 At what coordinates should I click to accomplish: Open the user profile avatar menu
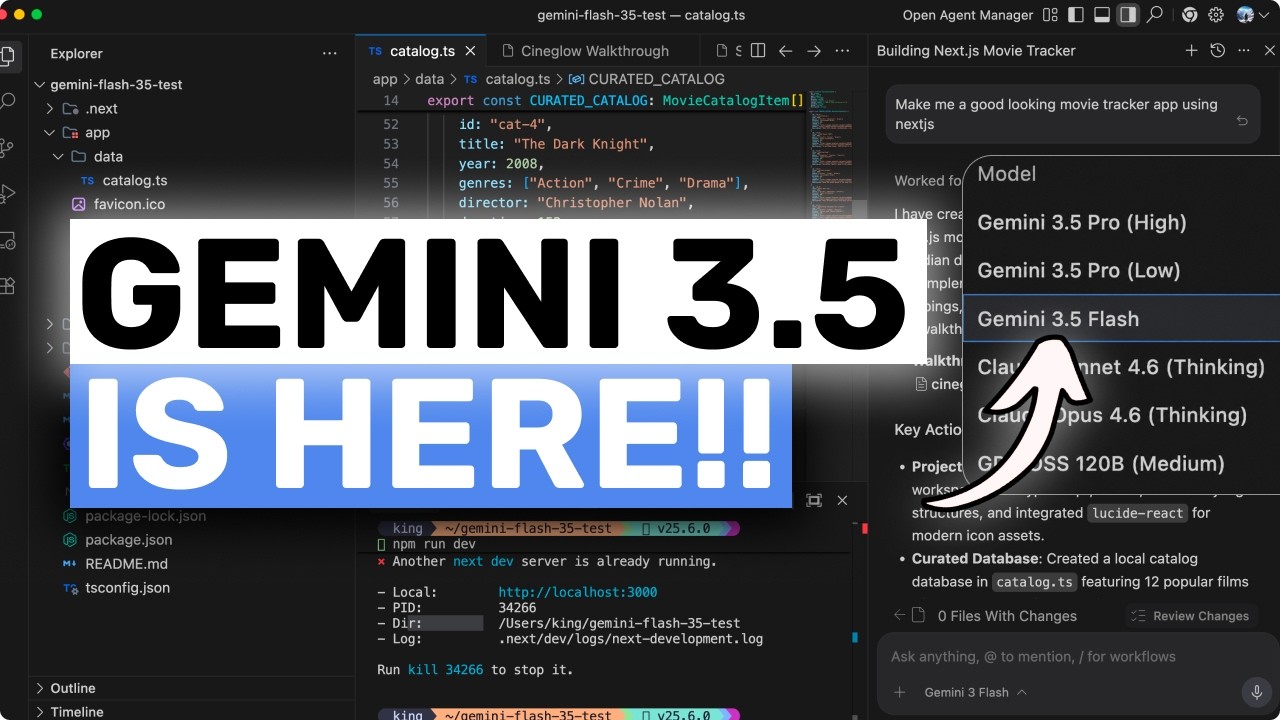click(1245, 15)
